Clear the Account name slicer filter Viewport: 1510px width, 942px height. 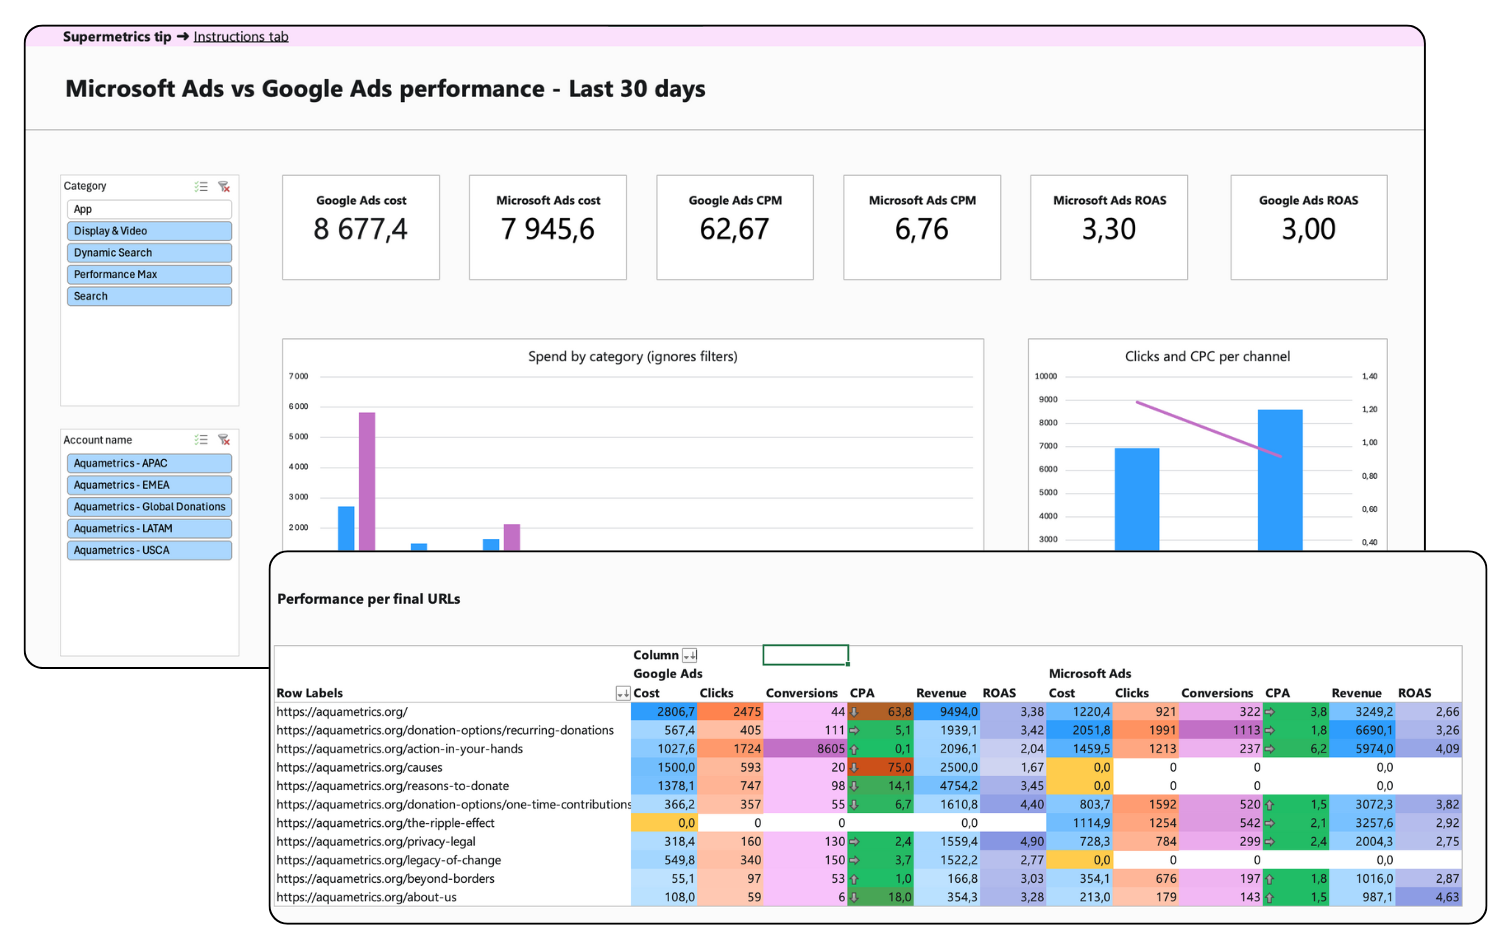pyautogui.click(x=224, y=440)
